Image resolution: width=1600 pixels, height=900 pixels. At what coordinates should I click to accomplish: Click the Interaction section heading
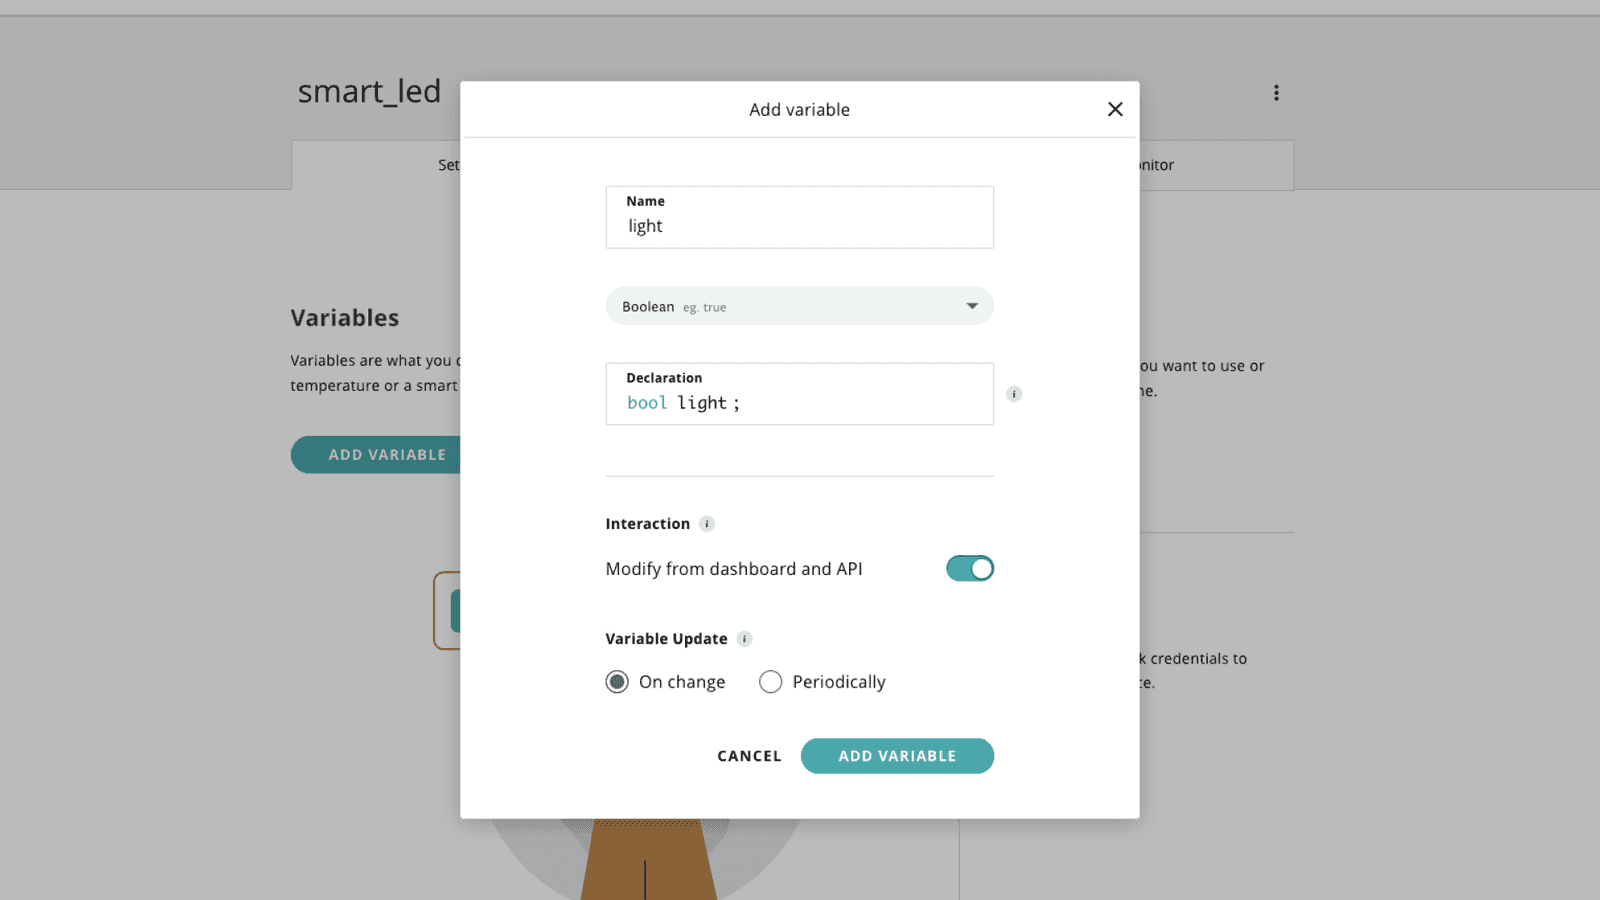(x=648, y=523)
